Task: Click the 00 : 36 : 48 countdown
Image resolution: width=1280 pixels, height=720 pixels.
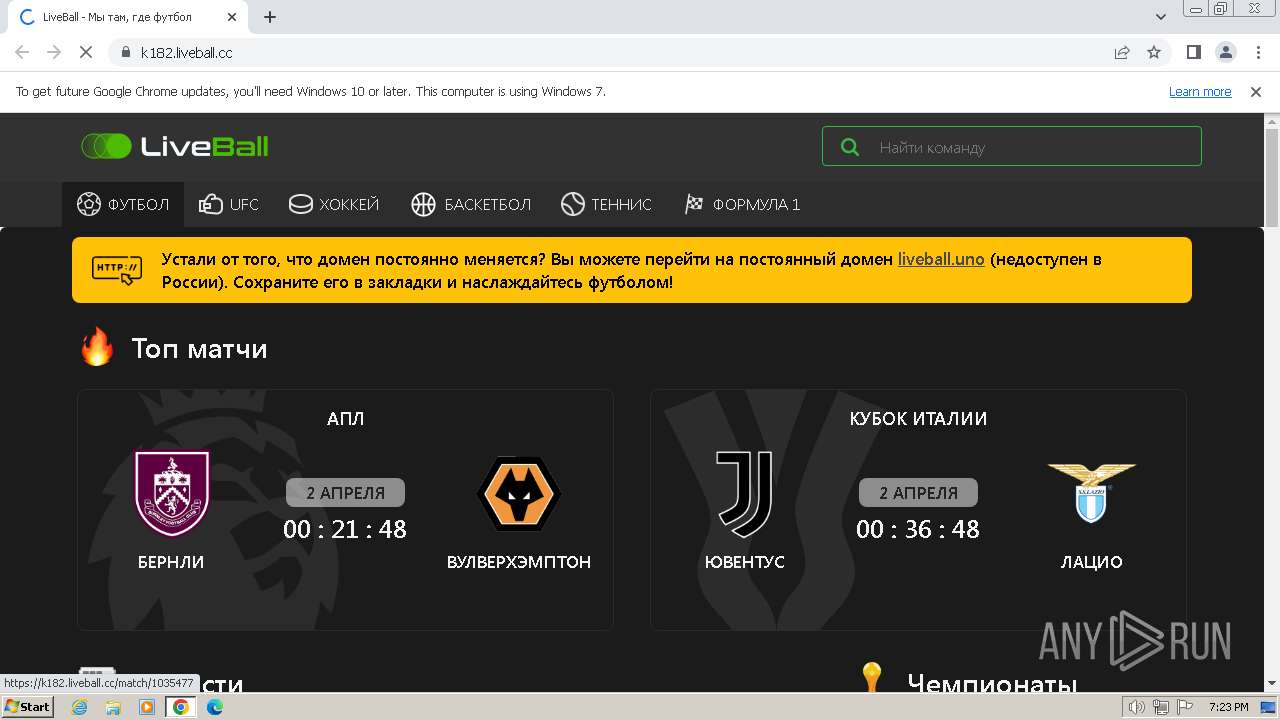Action: coord(918,529)
